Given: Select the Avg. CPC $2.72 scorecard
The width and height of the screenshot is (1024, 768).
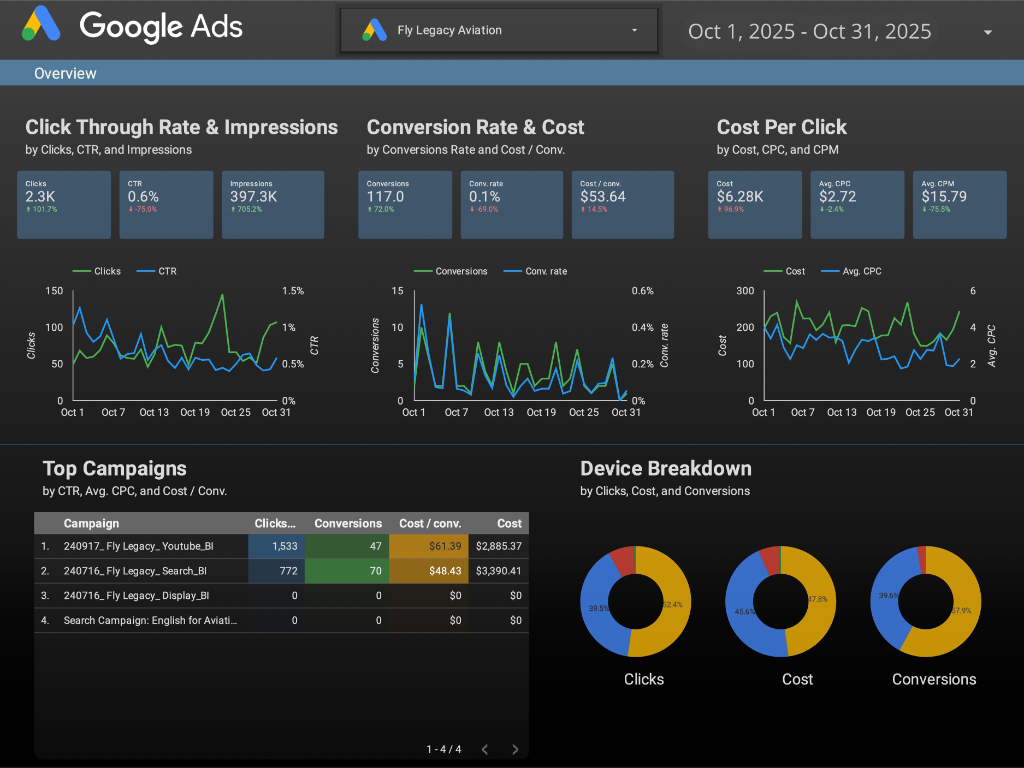Looking at the screenshot, I should tap(857, 204).
